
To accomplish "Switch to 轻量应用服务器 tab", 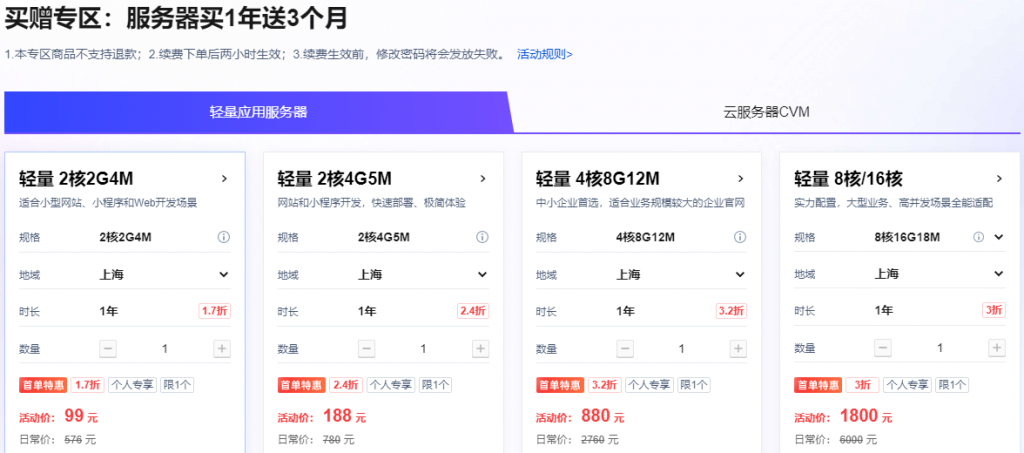I will point(258,112).
